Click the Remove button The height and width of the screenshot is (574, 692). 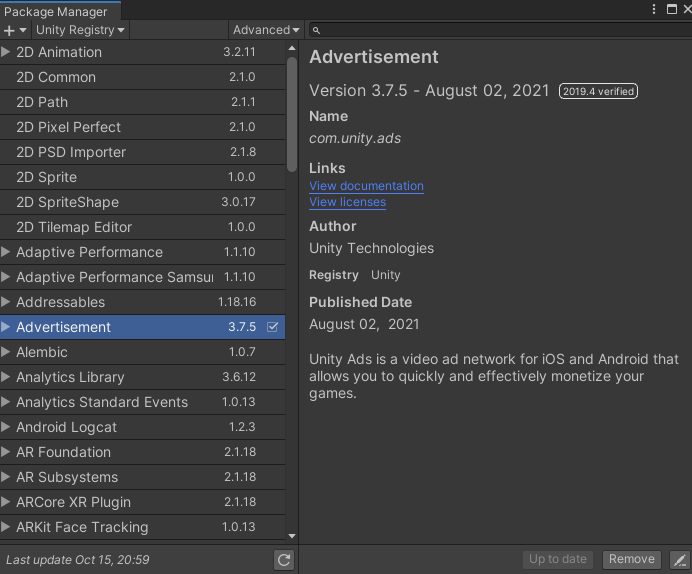click(632, 559)
